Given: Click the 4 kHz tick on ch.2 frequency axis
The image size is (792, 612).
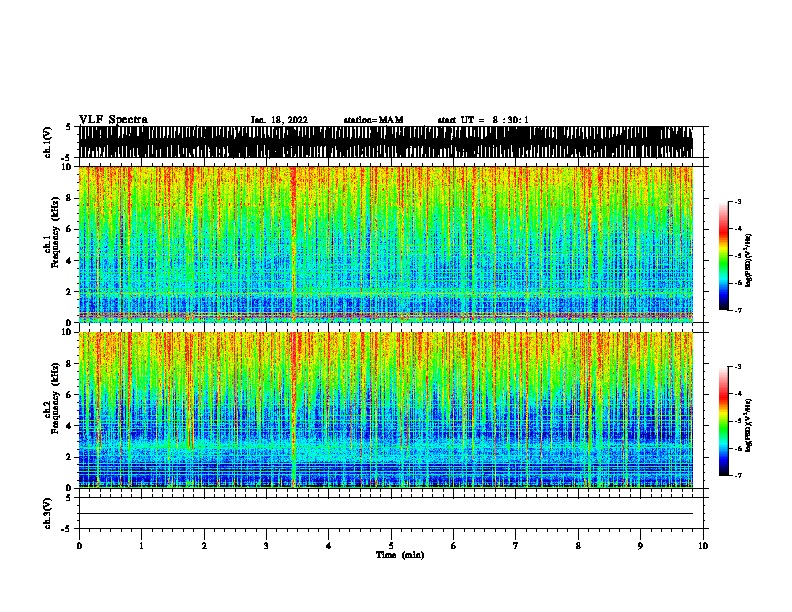Looking at the screenshot, I should (x=69, y=426).
